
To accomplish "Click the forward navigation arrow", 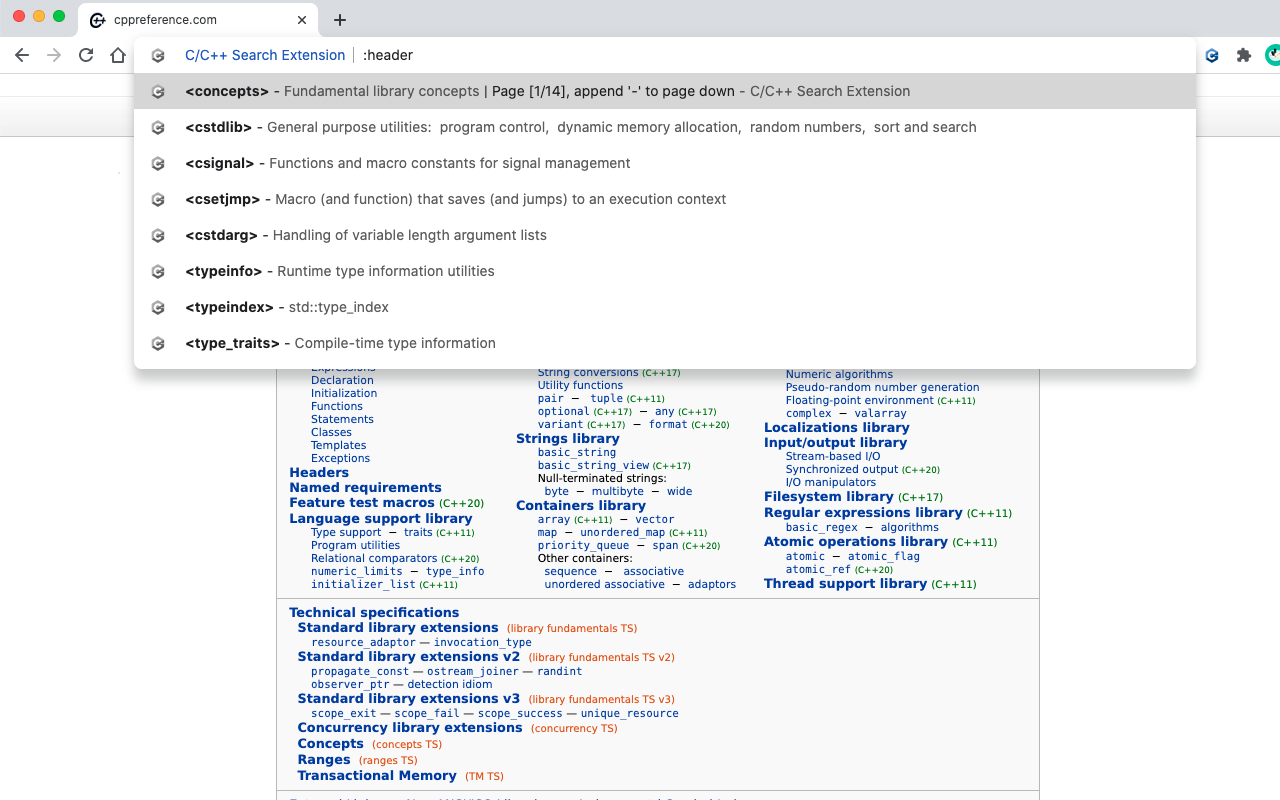I will (x=53, y=55).
